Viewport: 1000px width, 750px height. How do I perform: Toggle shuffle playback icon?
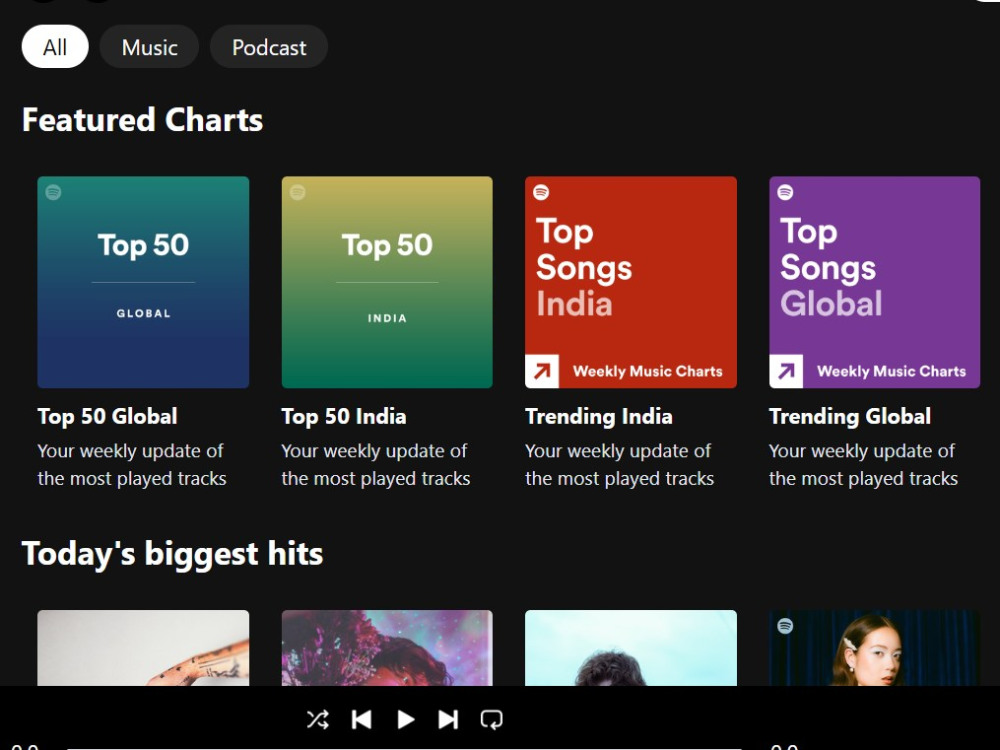click(318, 719)
